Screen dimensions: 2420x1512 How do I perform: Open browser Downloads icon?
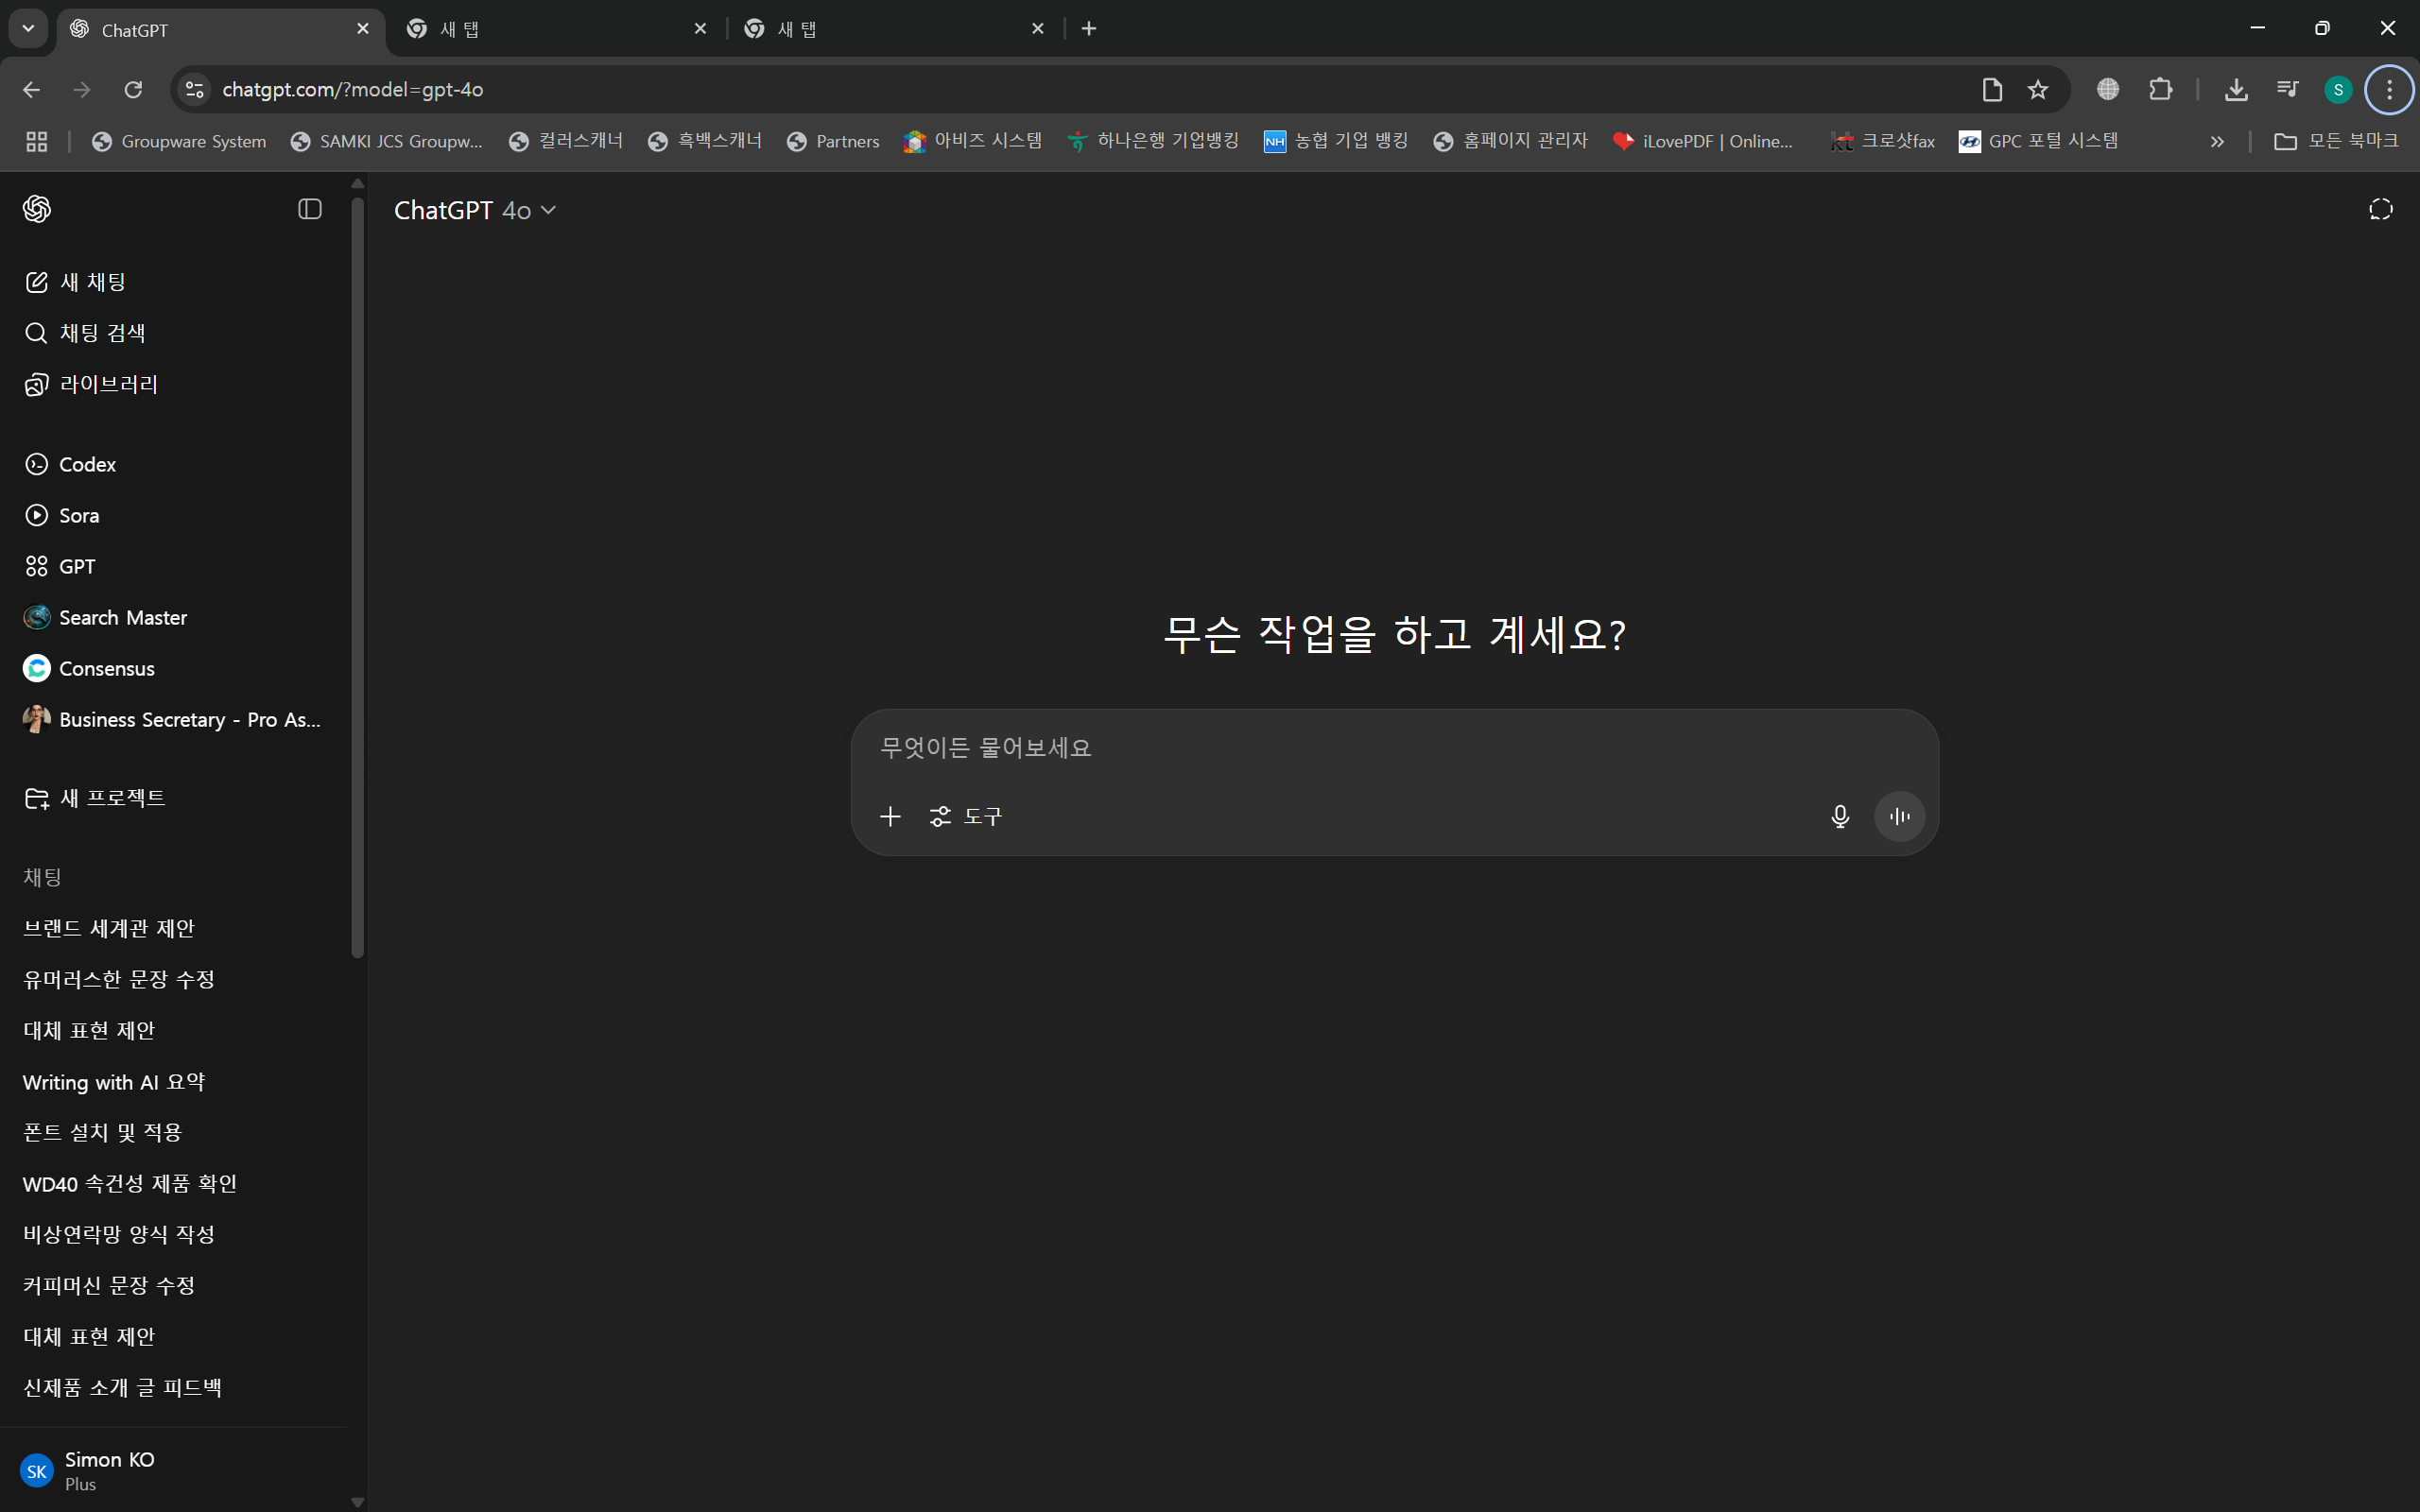point(2237,90)
